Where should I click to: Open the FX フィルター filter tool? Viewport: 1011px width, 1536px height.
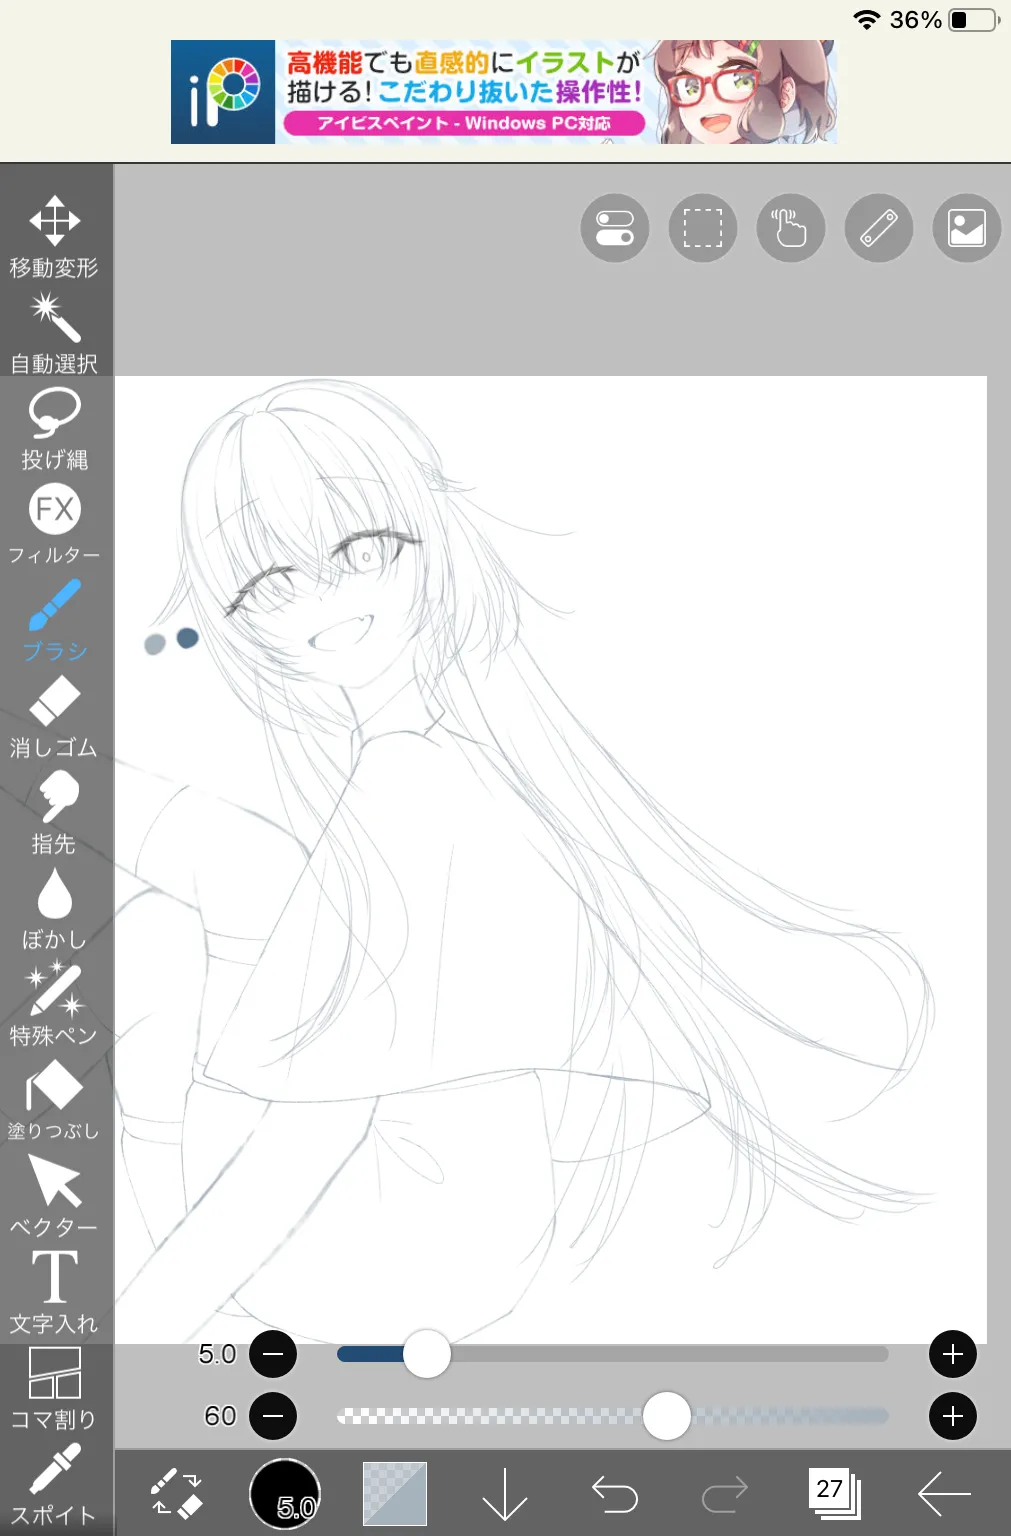(x=55, y=525)
